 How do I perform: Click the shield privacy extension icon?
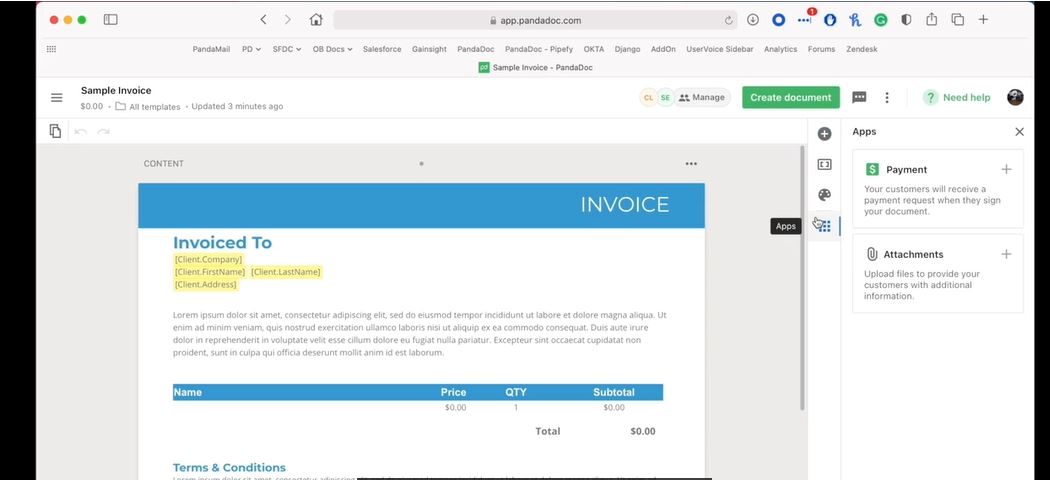click(x=906, y=20)
